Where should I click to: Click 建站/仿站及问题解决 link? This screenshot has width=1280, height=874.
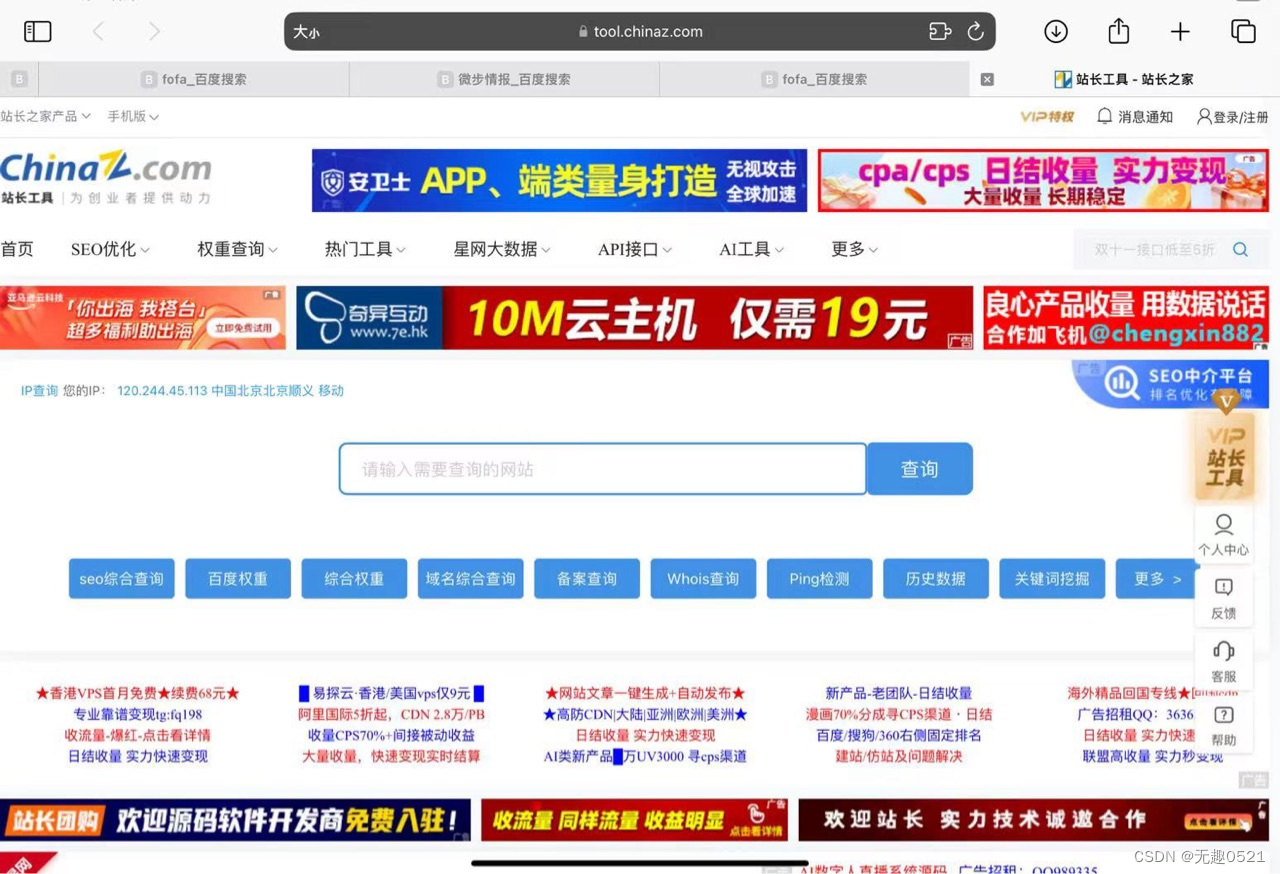(899, 756)
